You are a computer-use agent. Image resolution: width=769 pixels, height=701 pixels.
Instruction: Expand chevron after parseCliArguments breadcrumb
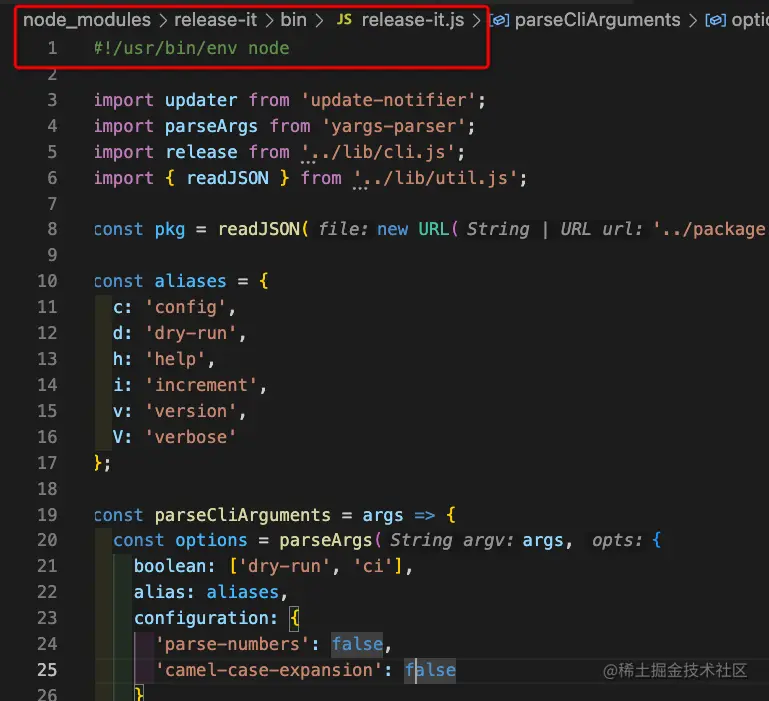(692, 21)
